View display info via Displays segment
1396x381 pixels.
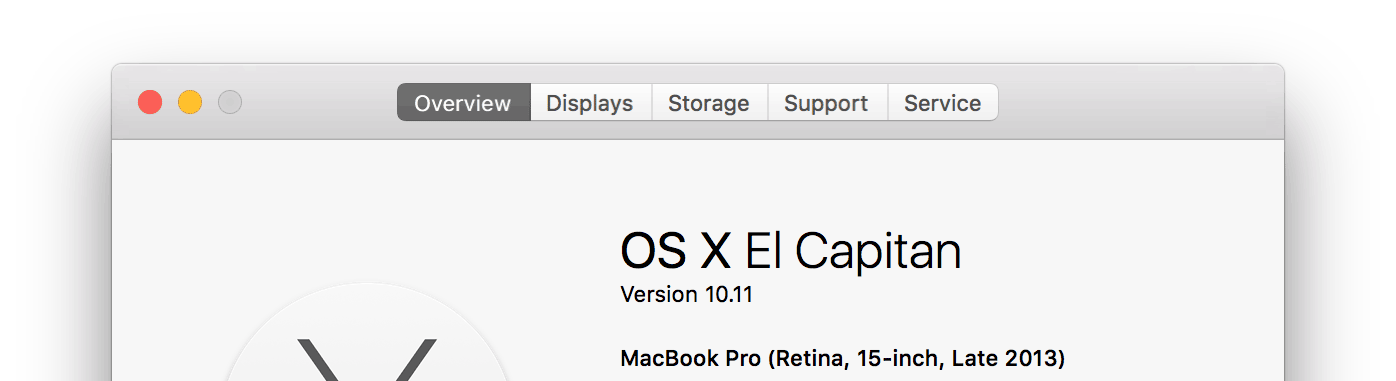[x=590, y=103]
